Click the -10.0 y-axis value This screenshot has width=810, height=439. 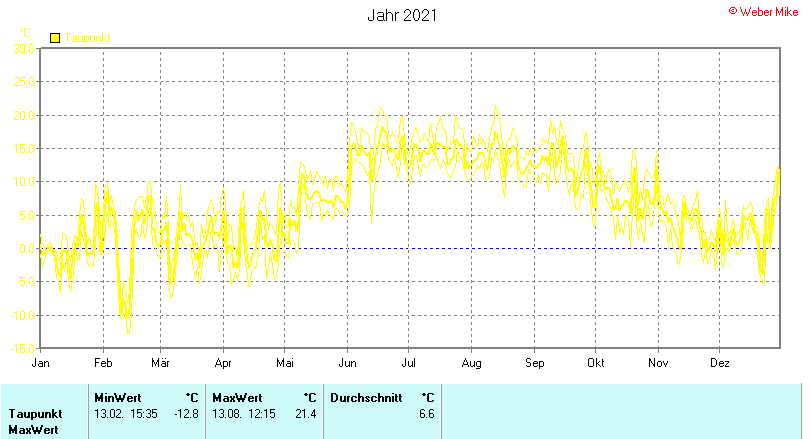click(23, 316)
